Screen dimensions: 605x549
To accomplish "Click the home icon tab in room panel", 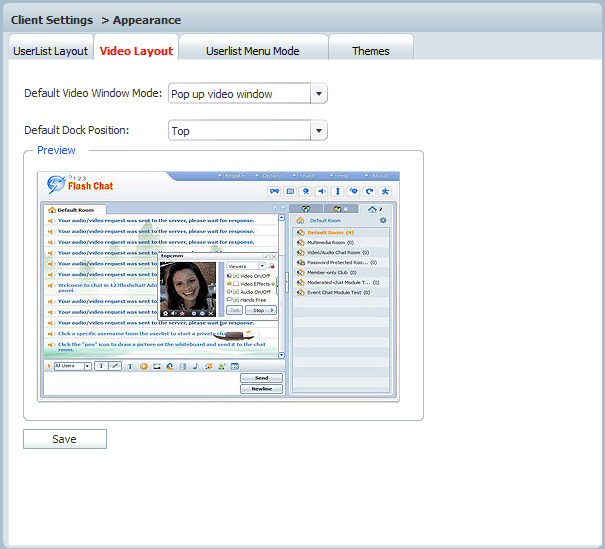I will [374, 208].
